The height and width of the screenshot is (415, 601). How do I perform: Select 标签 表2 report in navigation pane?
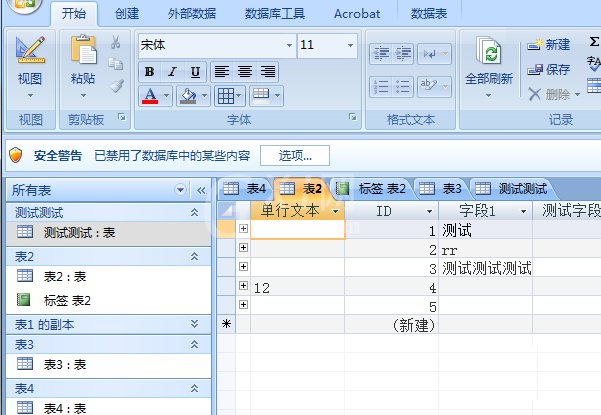[108, 300]
